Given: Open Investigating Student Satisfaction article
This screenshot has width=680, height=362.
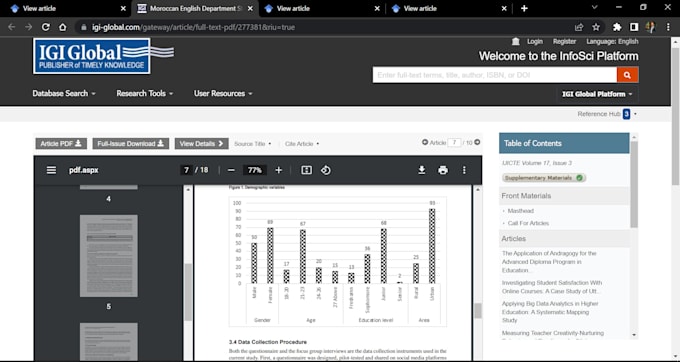Looking at the screenshot, I should [552, 287].
